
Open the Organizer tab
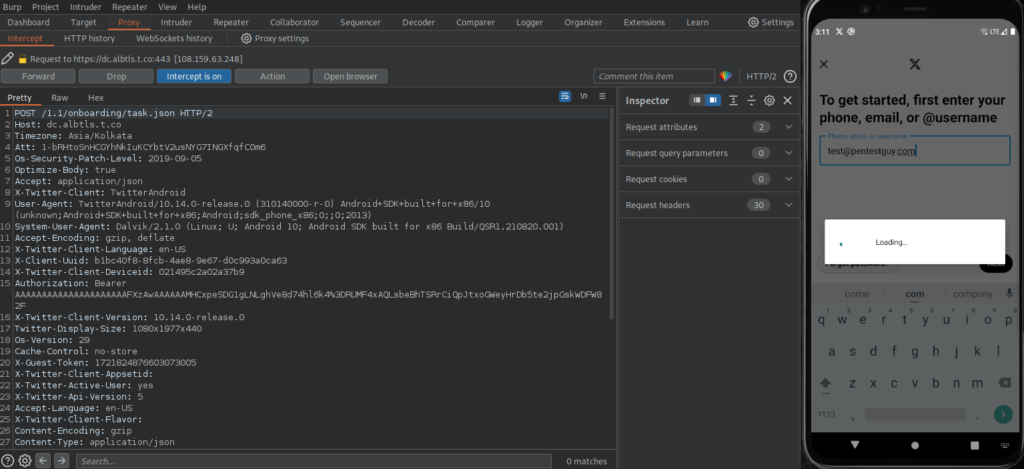(583, 22)
